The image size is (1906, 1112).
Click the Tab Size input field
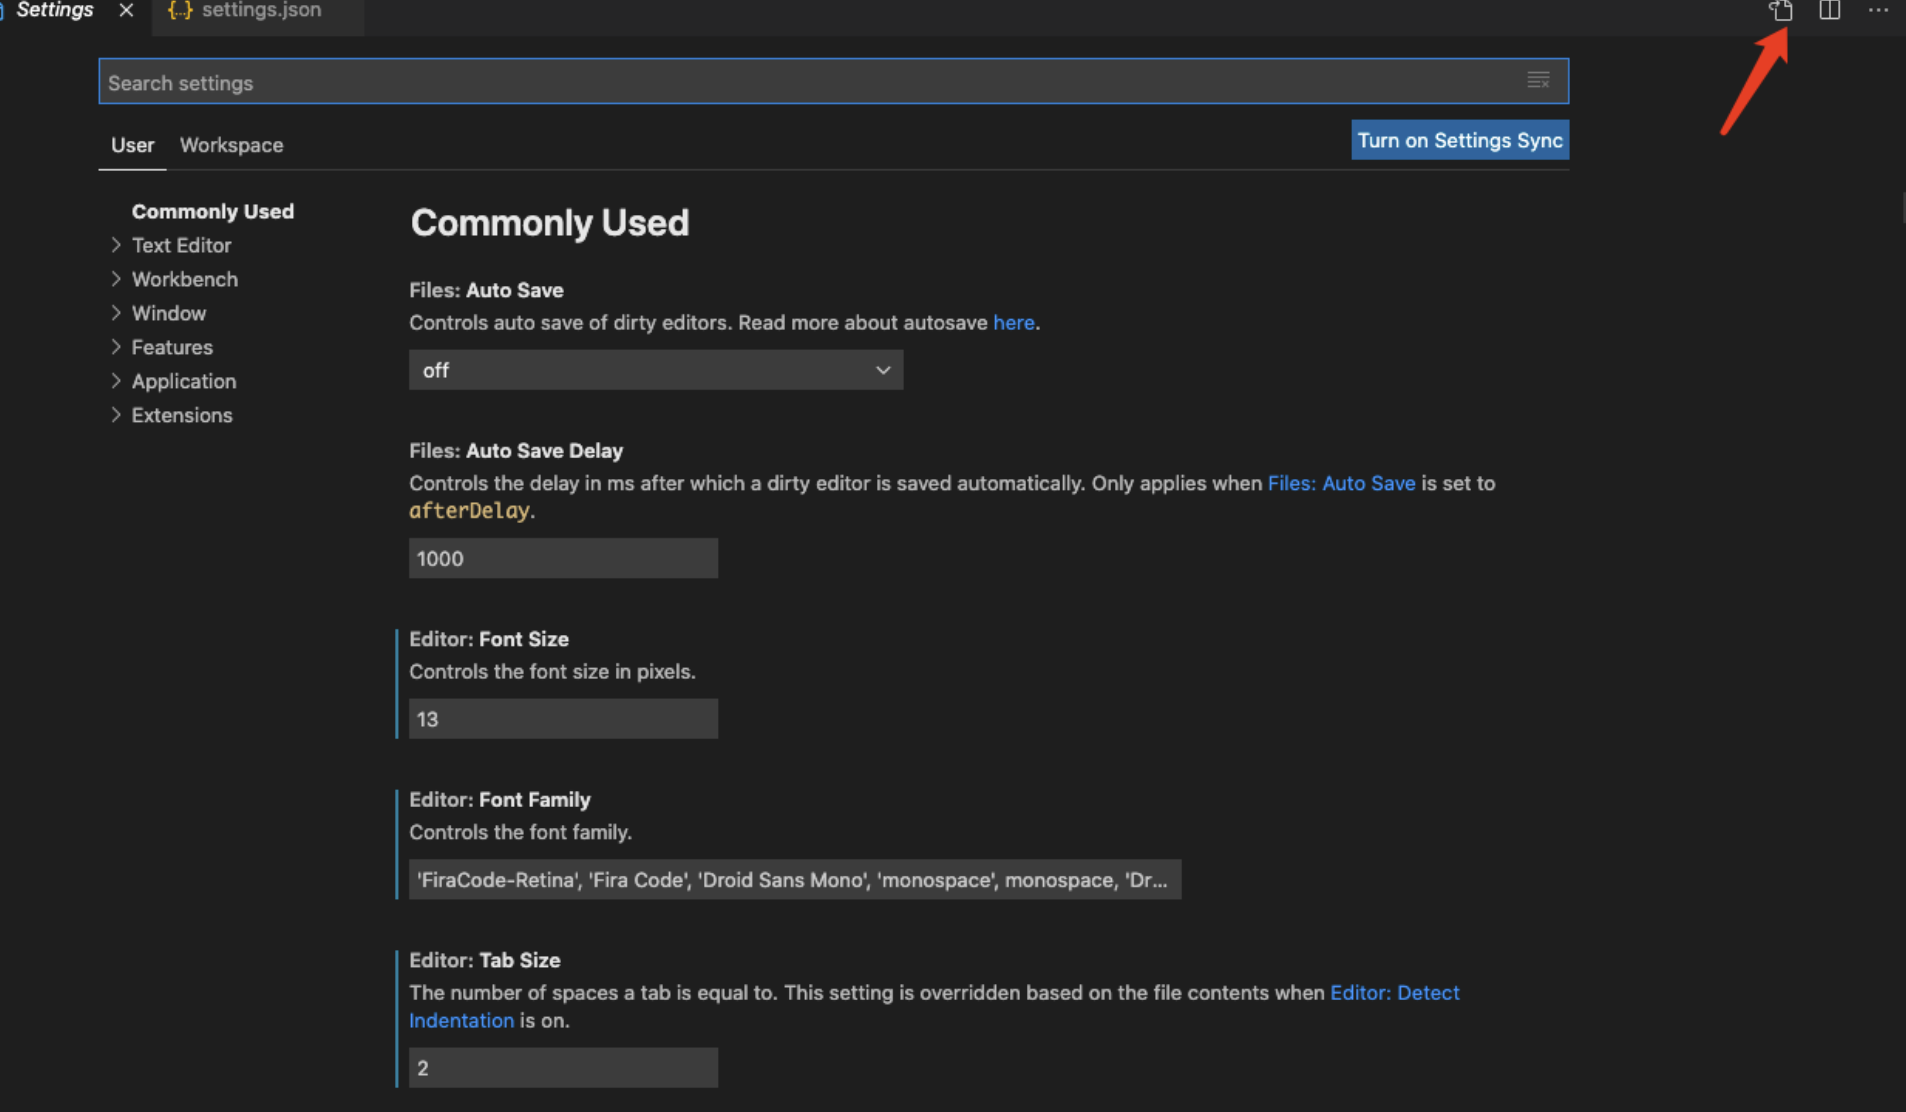pos(563,1068)
